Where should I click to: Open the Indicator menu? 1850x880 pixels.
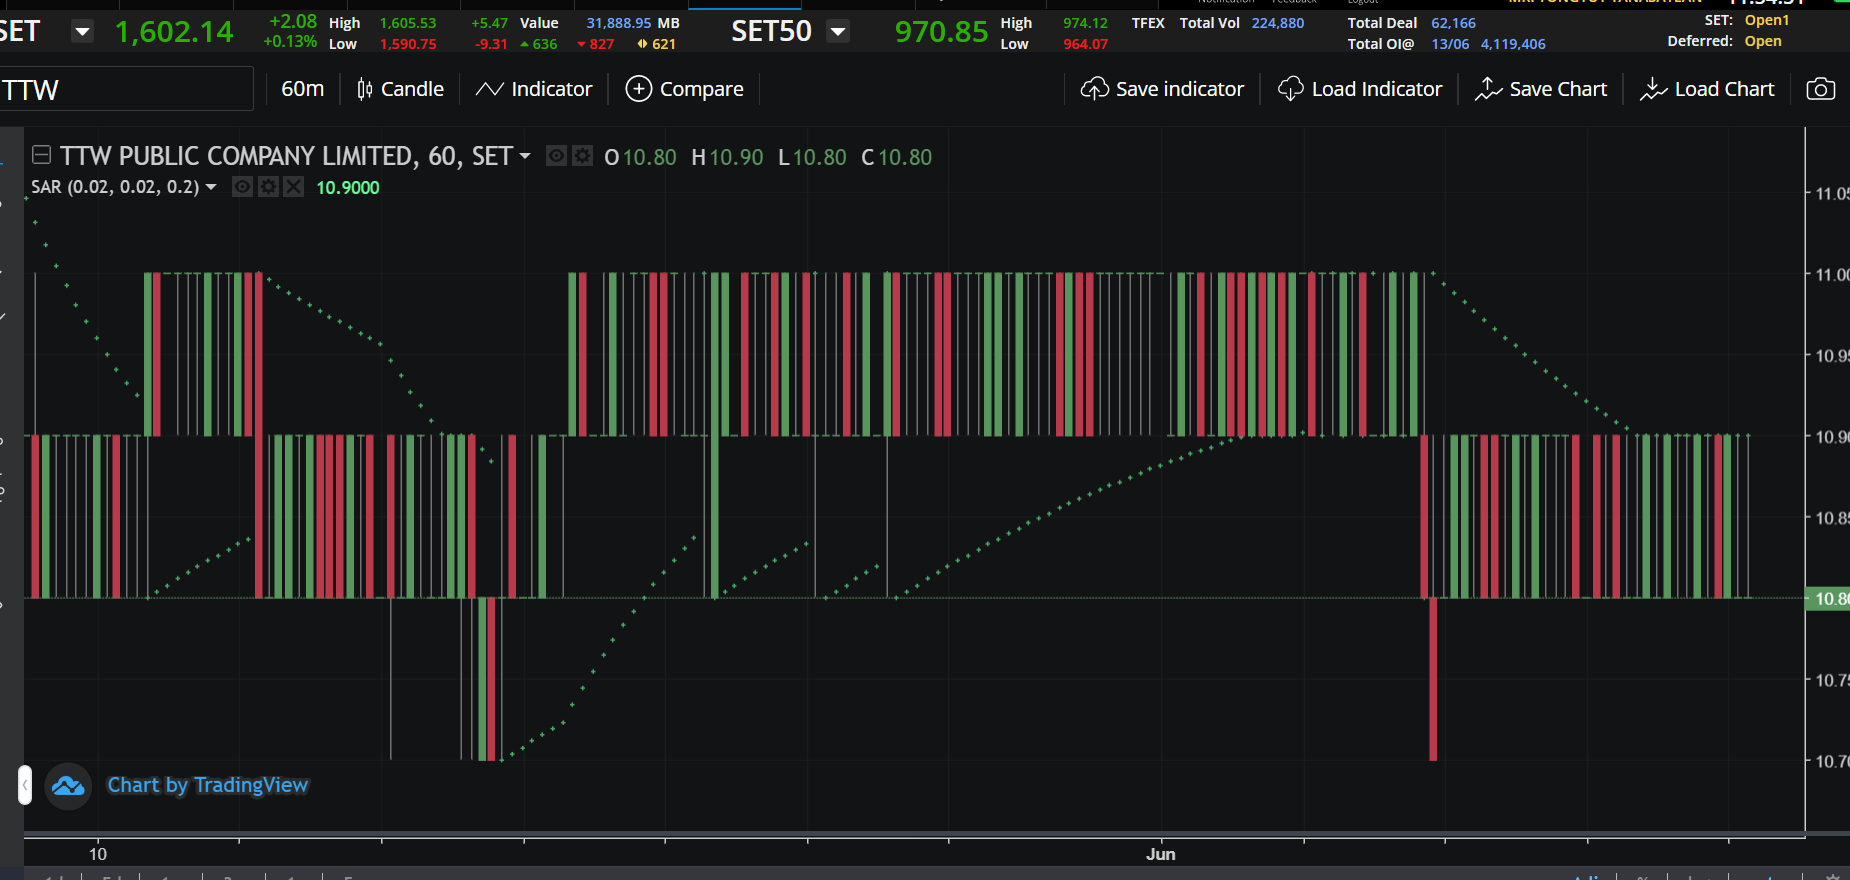534,89
